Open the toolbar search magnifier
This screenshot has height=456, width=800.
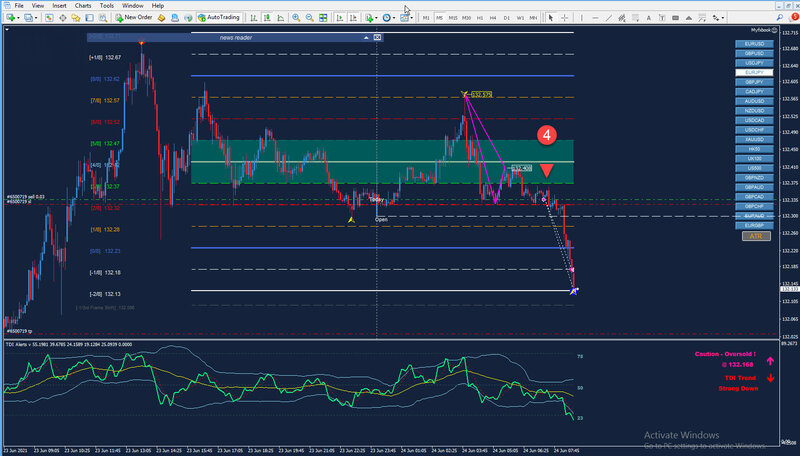[x=780, y=18]
